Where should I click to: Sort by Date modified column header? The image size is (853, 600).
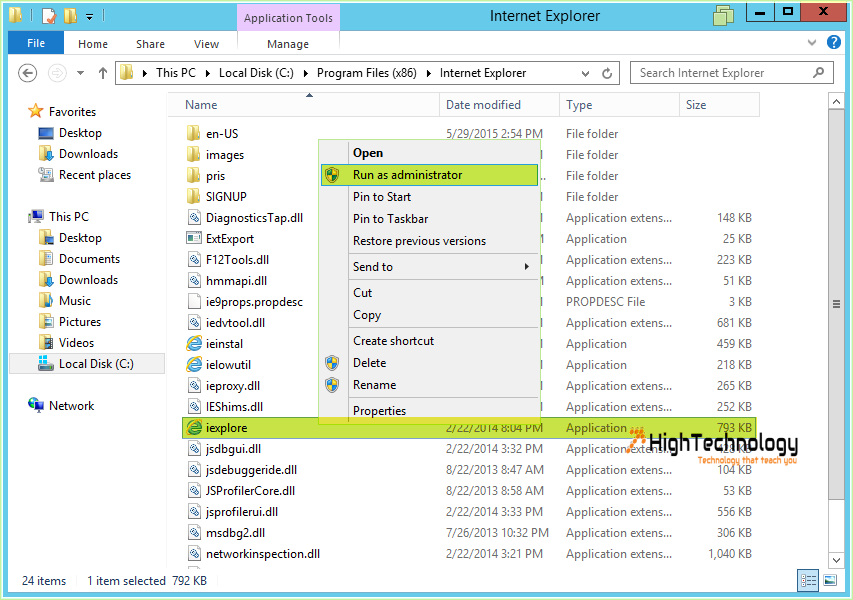499,105
